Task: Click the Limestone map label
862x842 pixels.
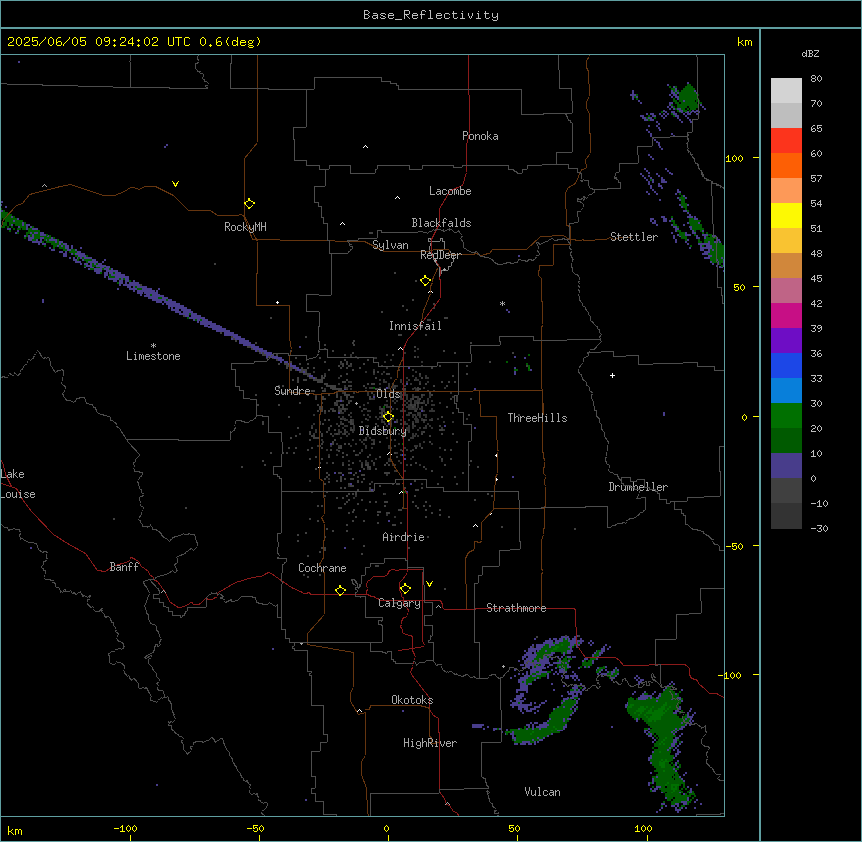Action: click(x=153, y=356)
